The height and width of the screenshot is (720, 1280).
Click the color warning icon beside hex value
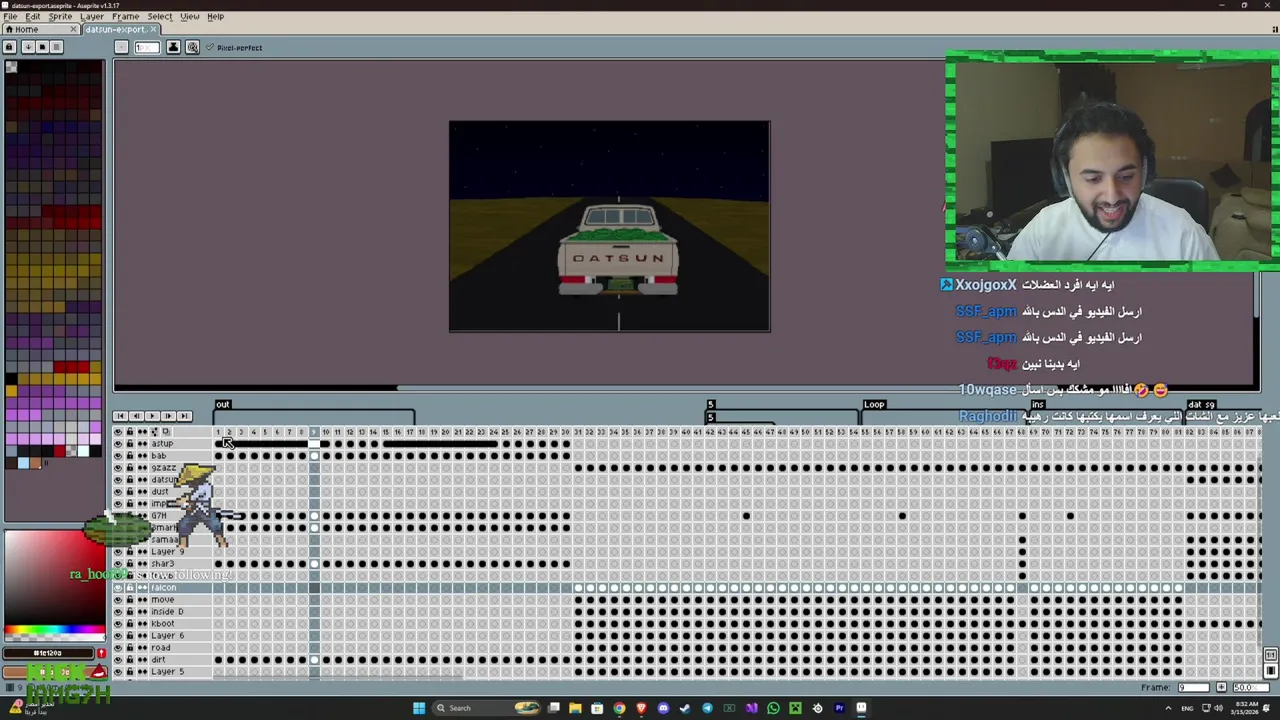pos(100,653)
